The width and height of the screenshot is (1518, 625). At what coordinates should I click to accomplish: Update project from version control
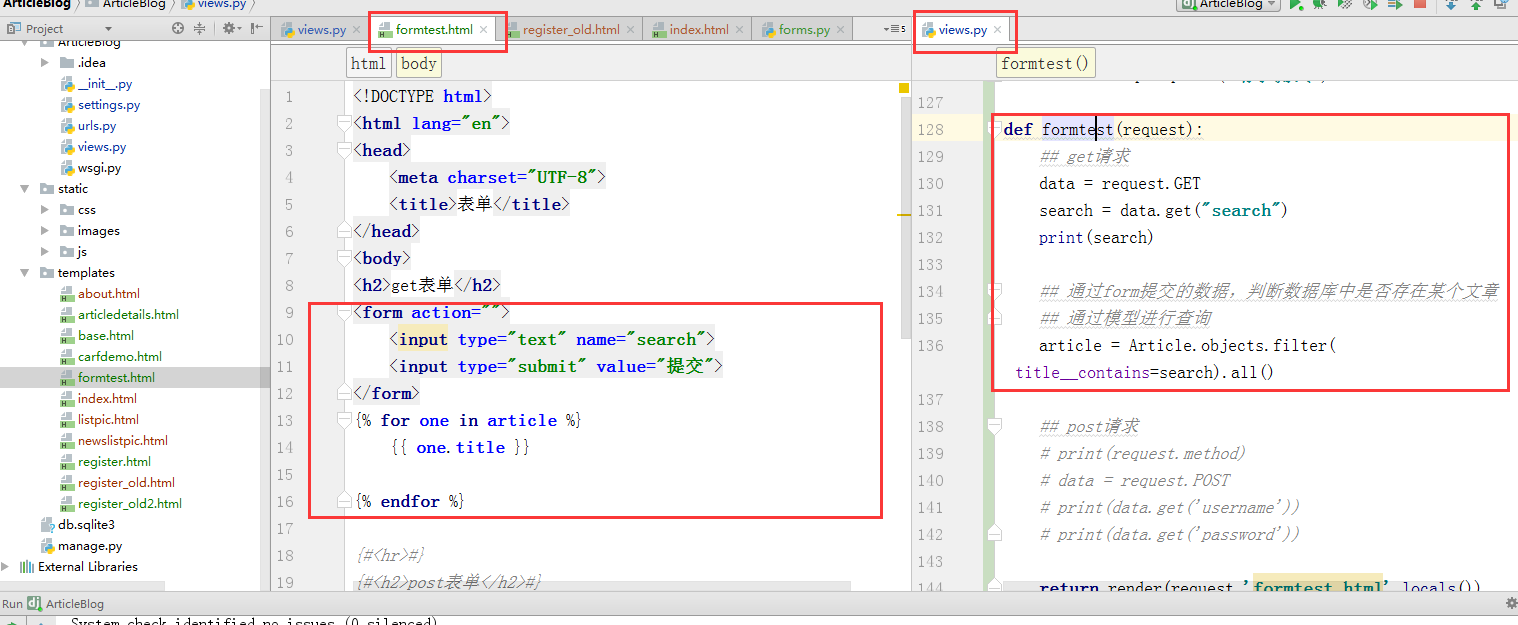tap(1451, 6)
